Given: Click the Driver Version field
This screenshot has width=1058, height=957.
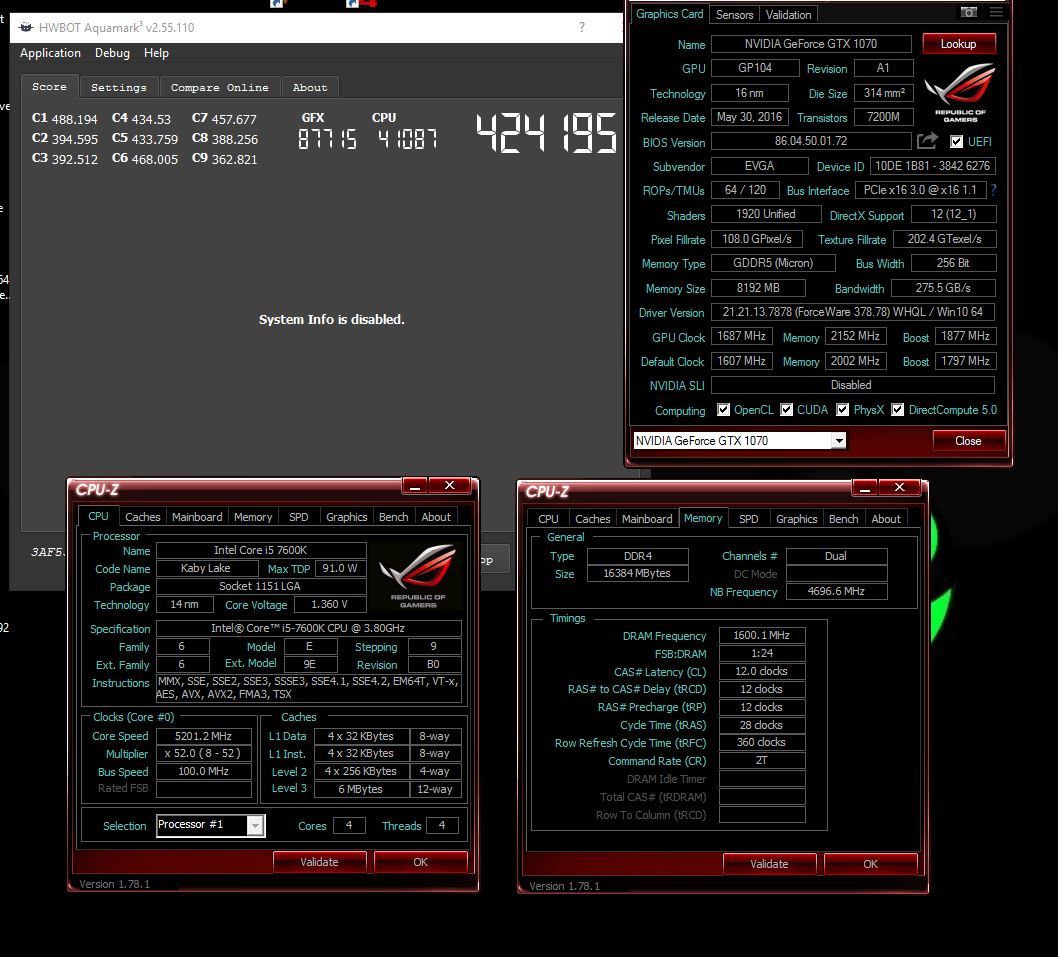Looking at the screenshot, I should pyautogui.click(x=853, y=312).
